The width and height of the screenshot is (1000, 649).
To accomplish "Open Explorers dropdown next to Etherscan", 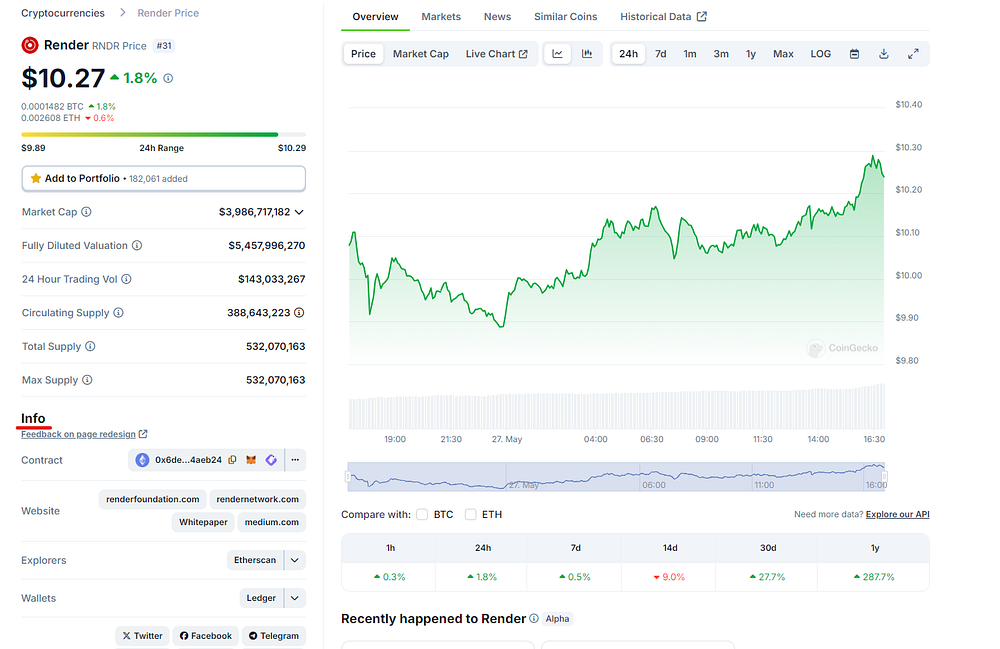I will click(x=295, y=560).
